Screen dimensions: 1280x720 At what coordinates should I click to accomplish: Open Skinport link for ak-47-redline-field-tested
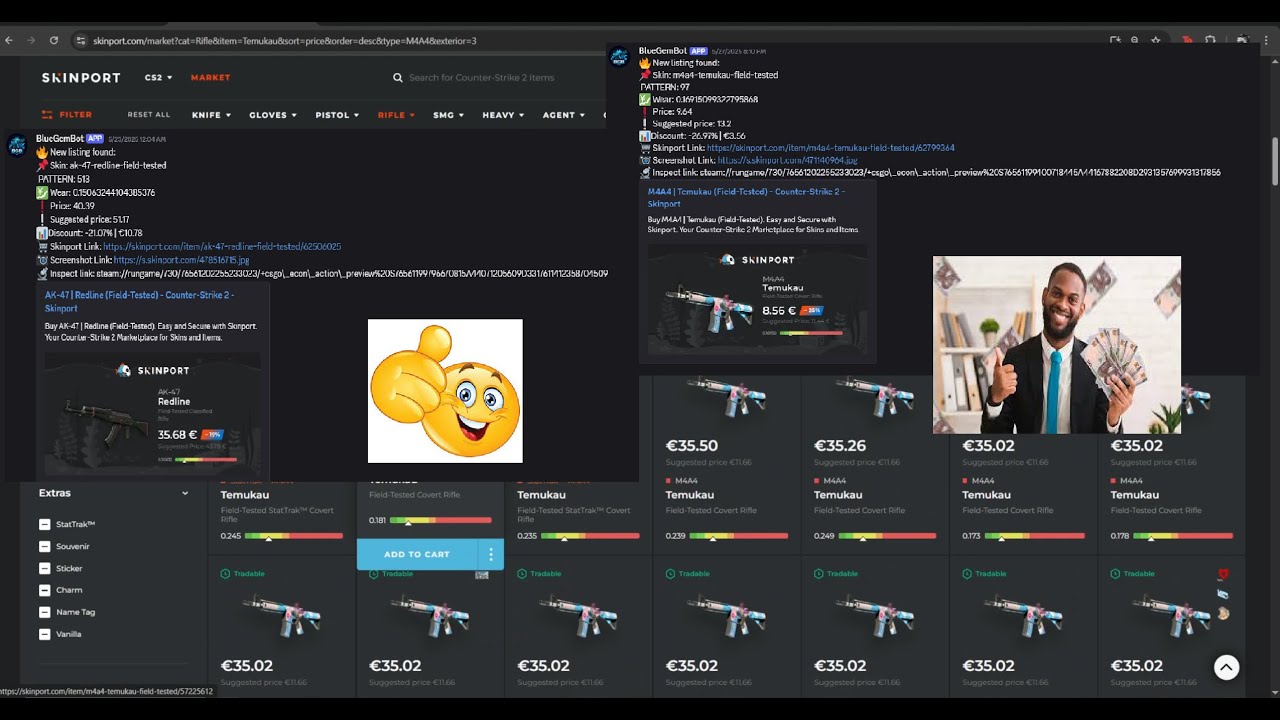pyautogui.click(x=222, y=246)
